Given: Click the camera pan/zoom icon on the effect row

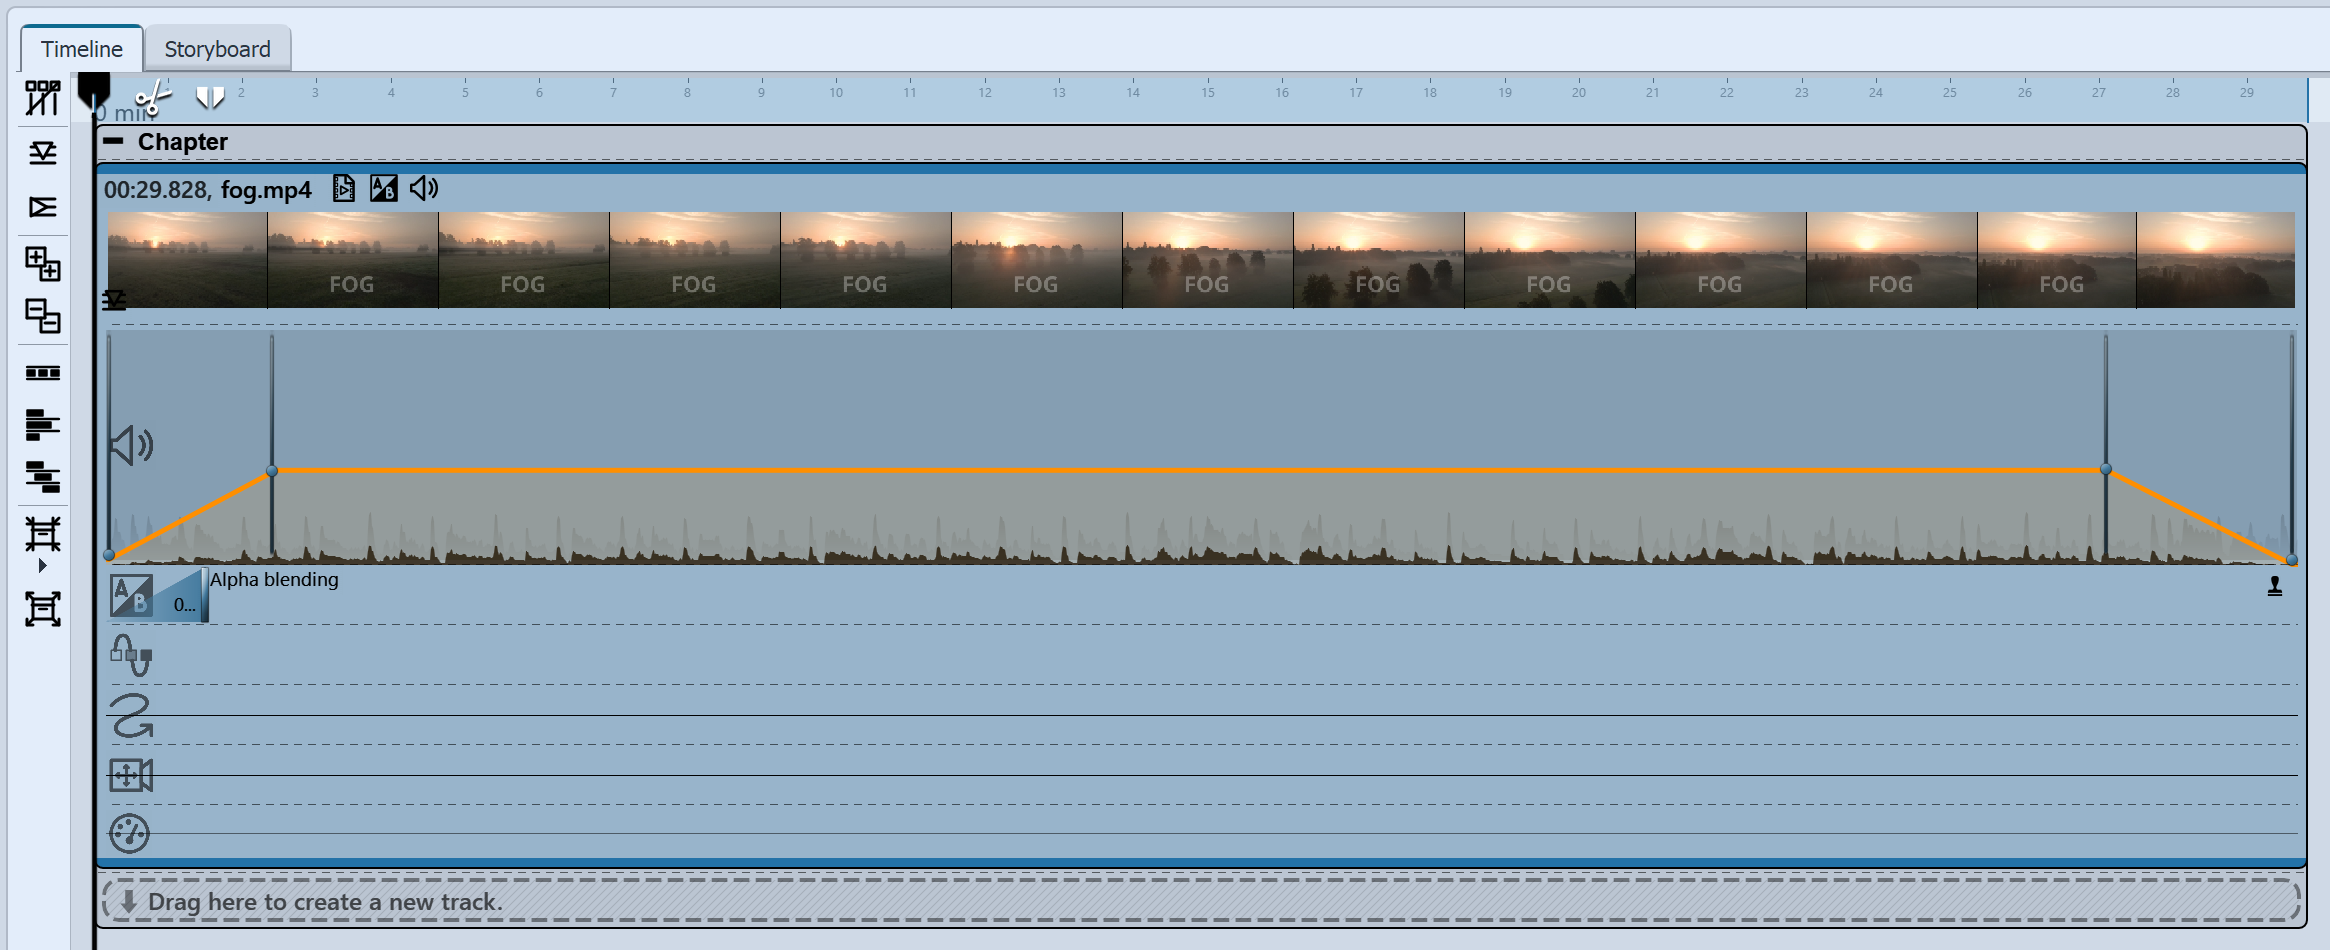Looking at the screenshot, I should (130, 774).
